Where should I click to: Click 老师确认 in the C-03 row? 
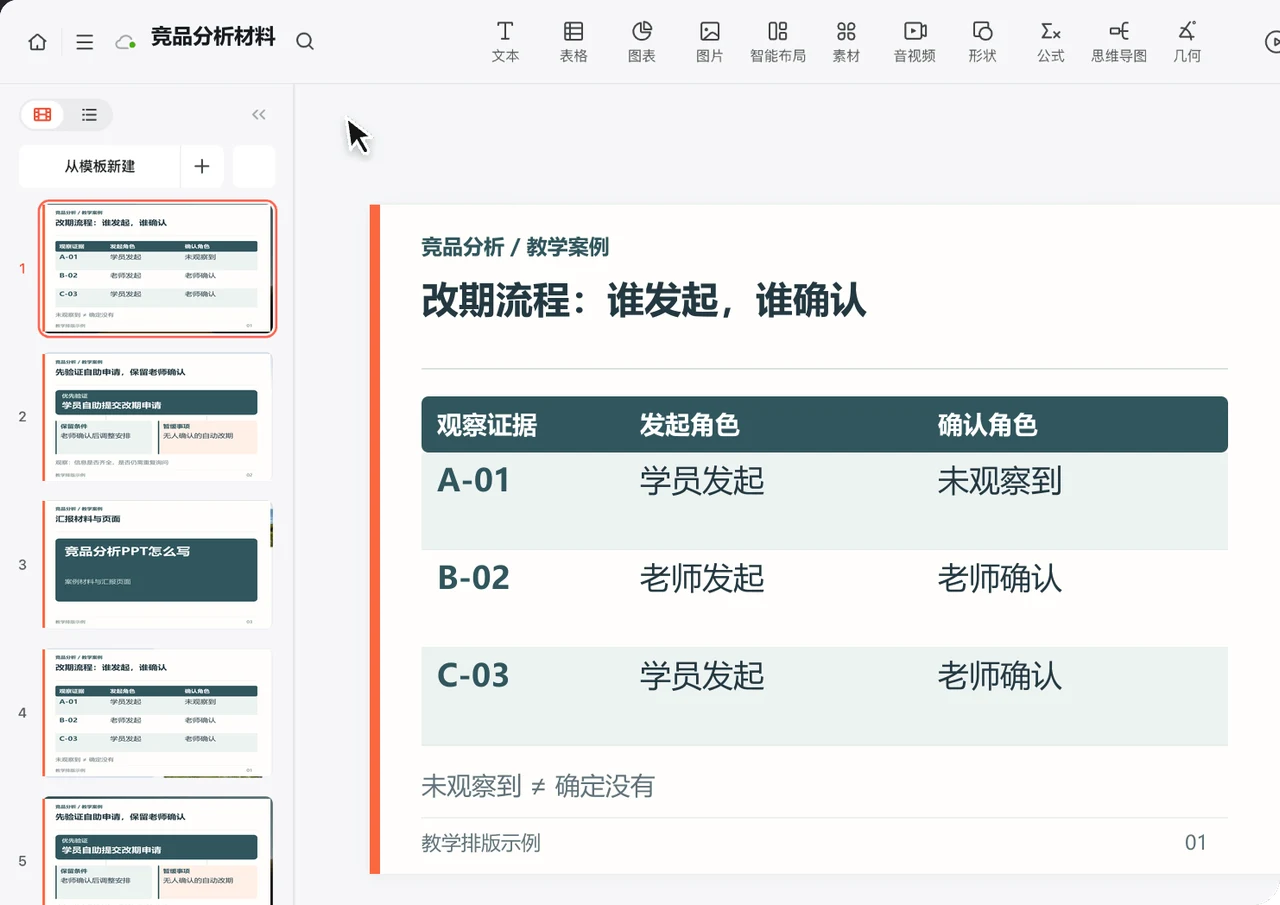(x=1000, y=676)
